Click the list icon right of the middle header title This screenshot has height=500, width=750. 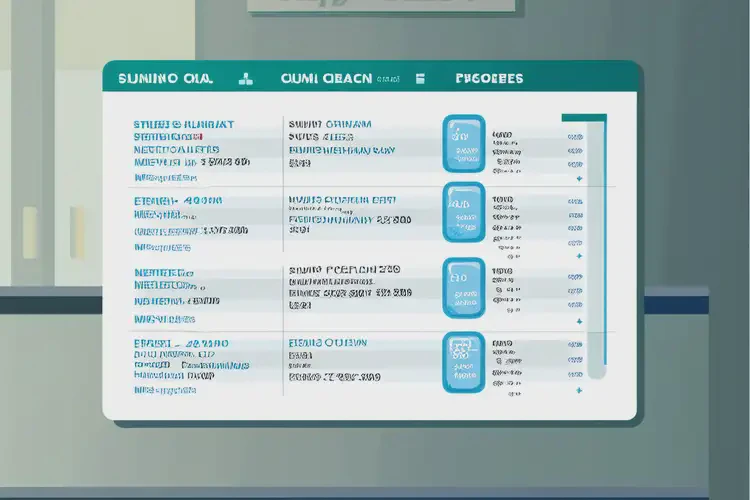tap(421, 78)
